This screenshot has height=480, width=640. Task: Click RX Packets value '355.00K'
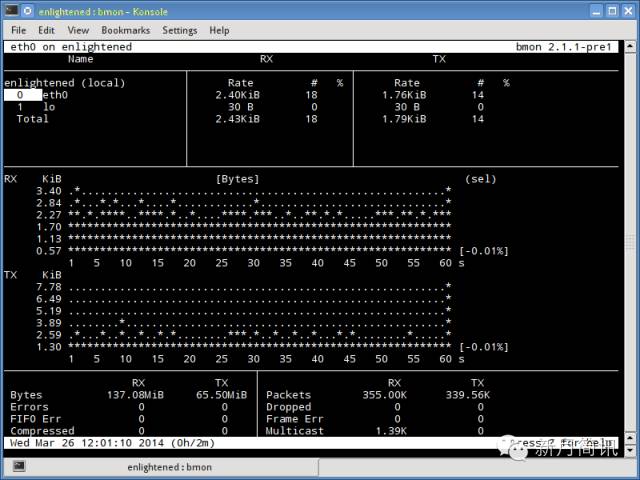pos(384,395)
